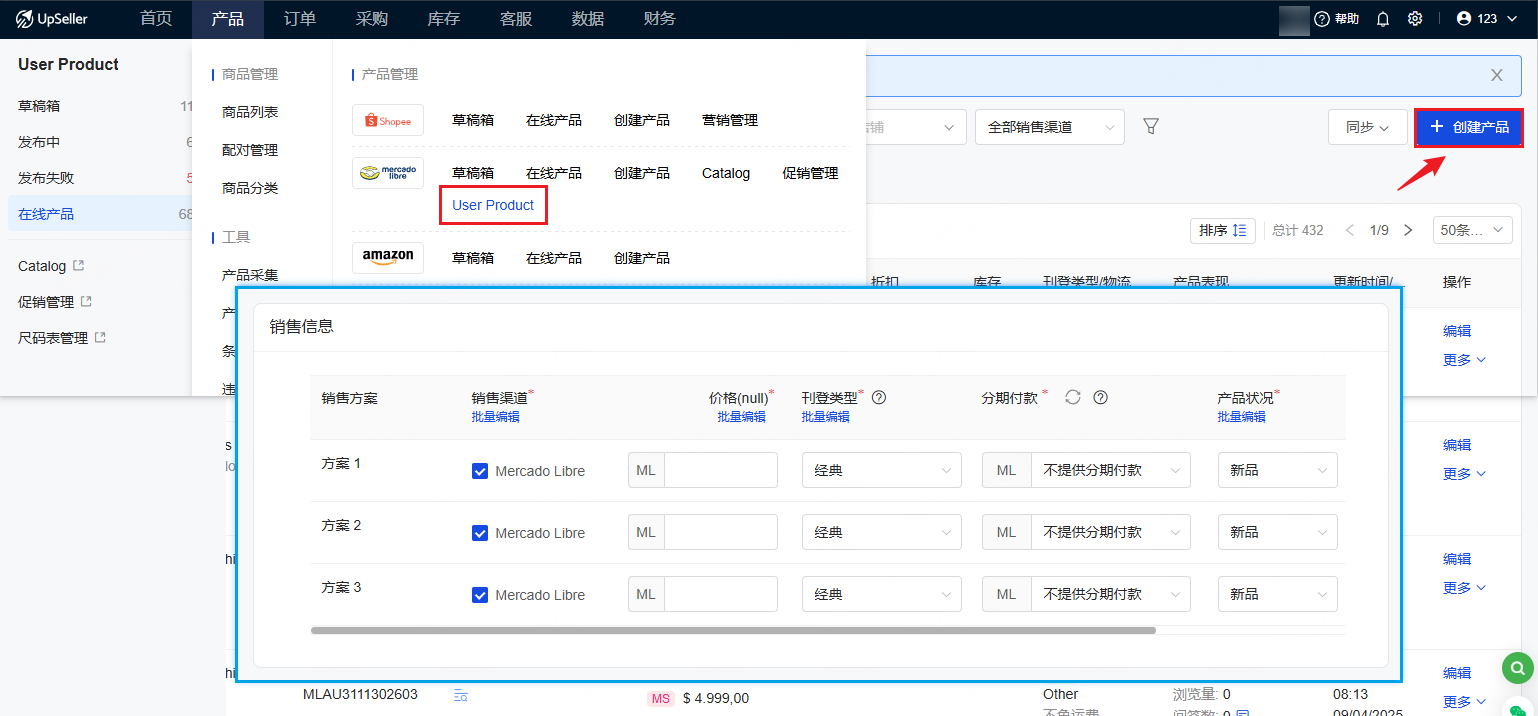Click 批量编辑 under 产品状况
Screen dimensions: 1538x716
[1241, 417]
